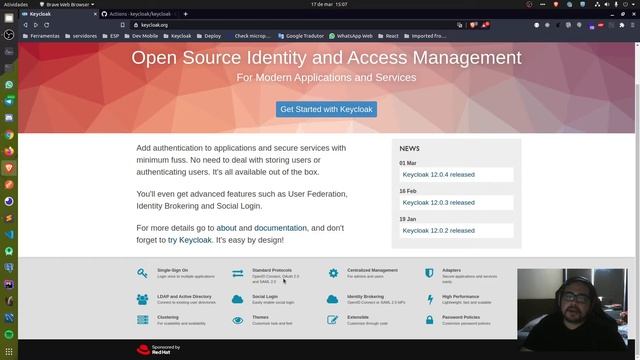Open the Ferramentas bookmarks folder
The height and width of the screenshot is (360, 640).
(x=41, y=36)
